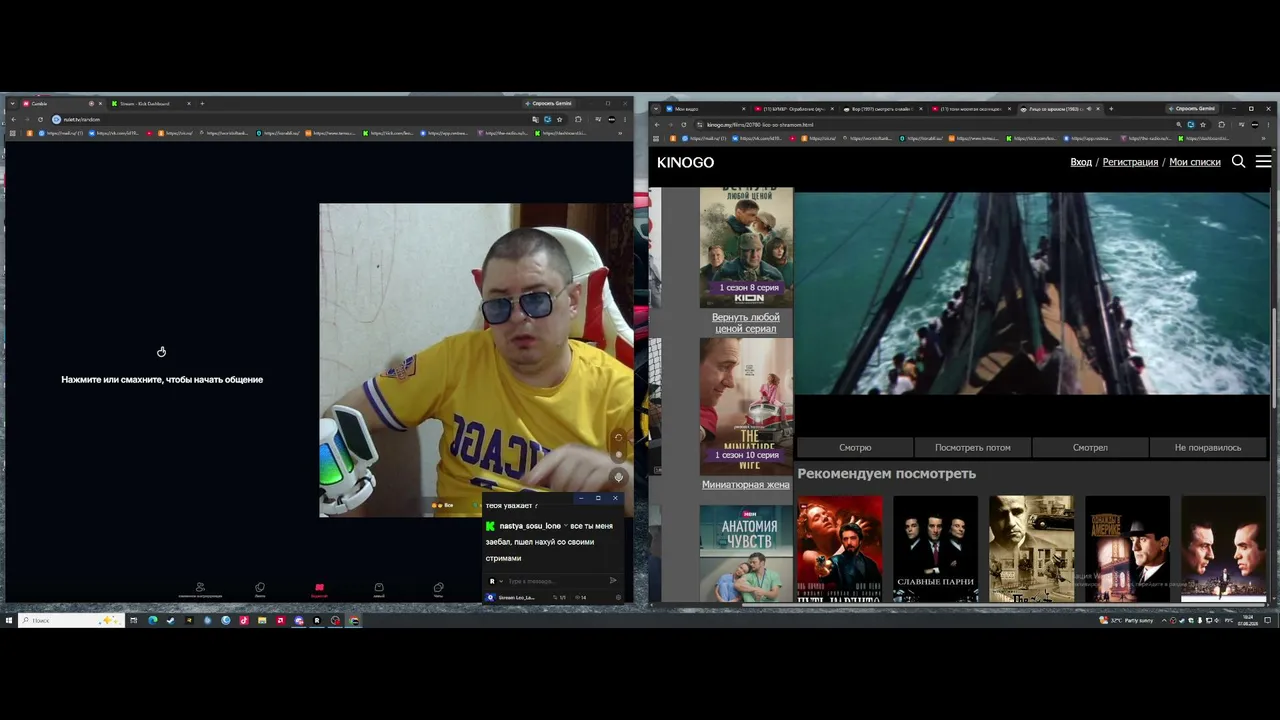Send the chat message with the arrow icon
1280x720 pixels.
click(613, 581)
